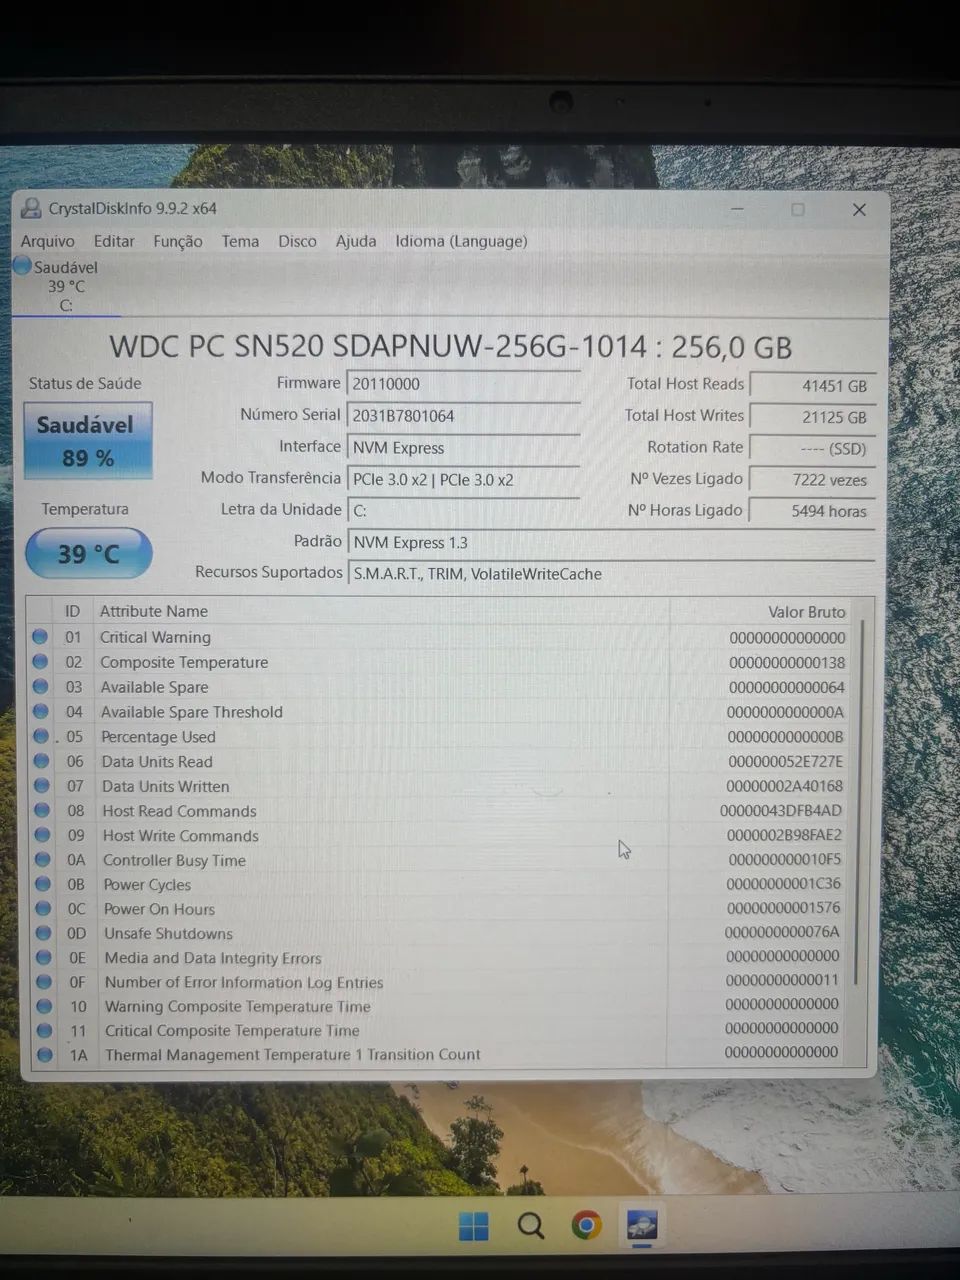960x1280 pixels.
Task: Click the status icon for Power On Hours
Action: click(x=43, y=909)
